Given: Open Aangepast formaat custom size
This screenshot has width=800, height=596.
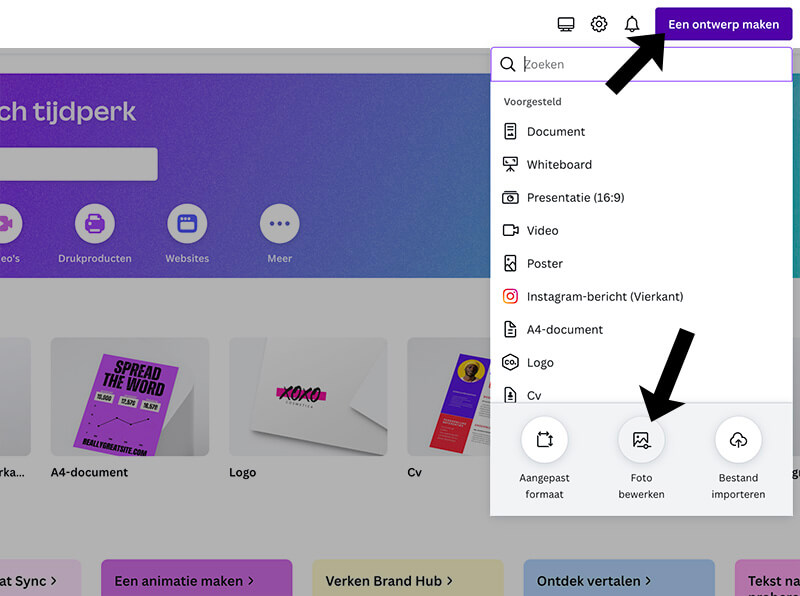Looking at the screenshot, I should [544, 439].
